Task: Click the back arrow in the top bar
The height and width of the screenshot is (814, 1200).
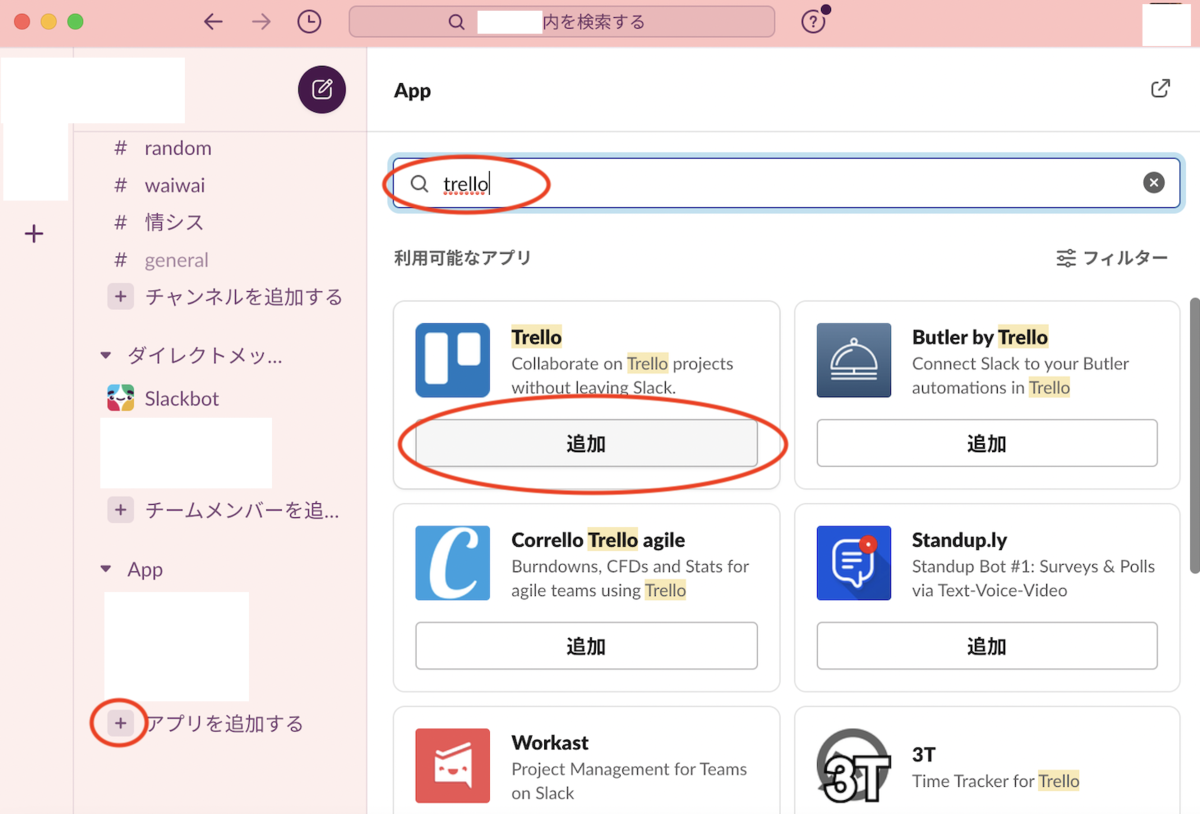Action: click(x=213, y=21)
